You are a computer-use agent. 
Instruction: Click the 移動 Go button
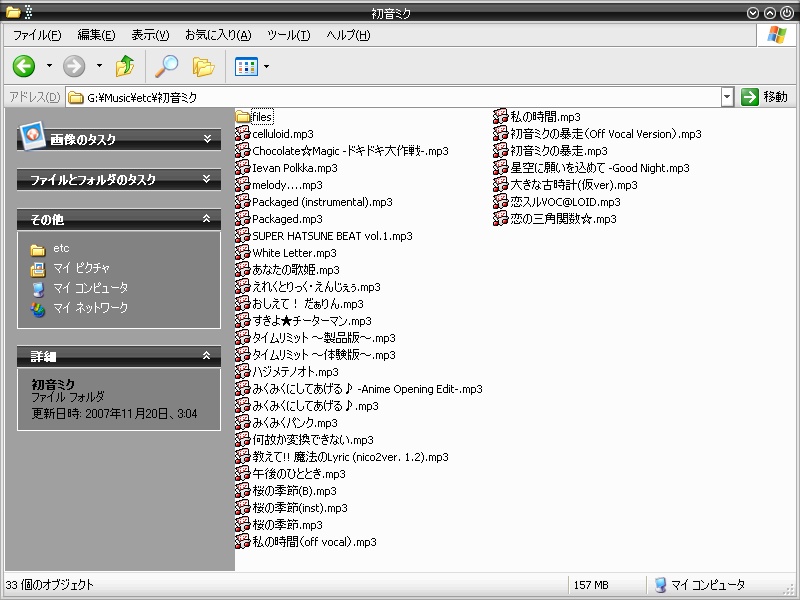764,97
